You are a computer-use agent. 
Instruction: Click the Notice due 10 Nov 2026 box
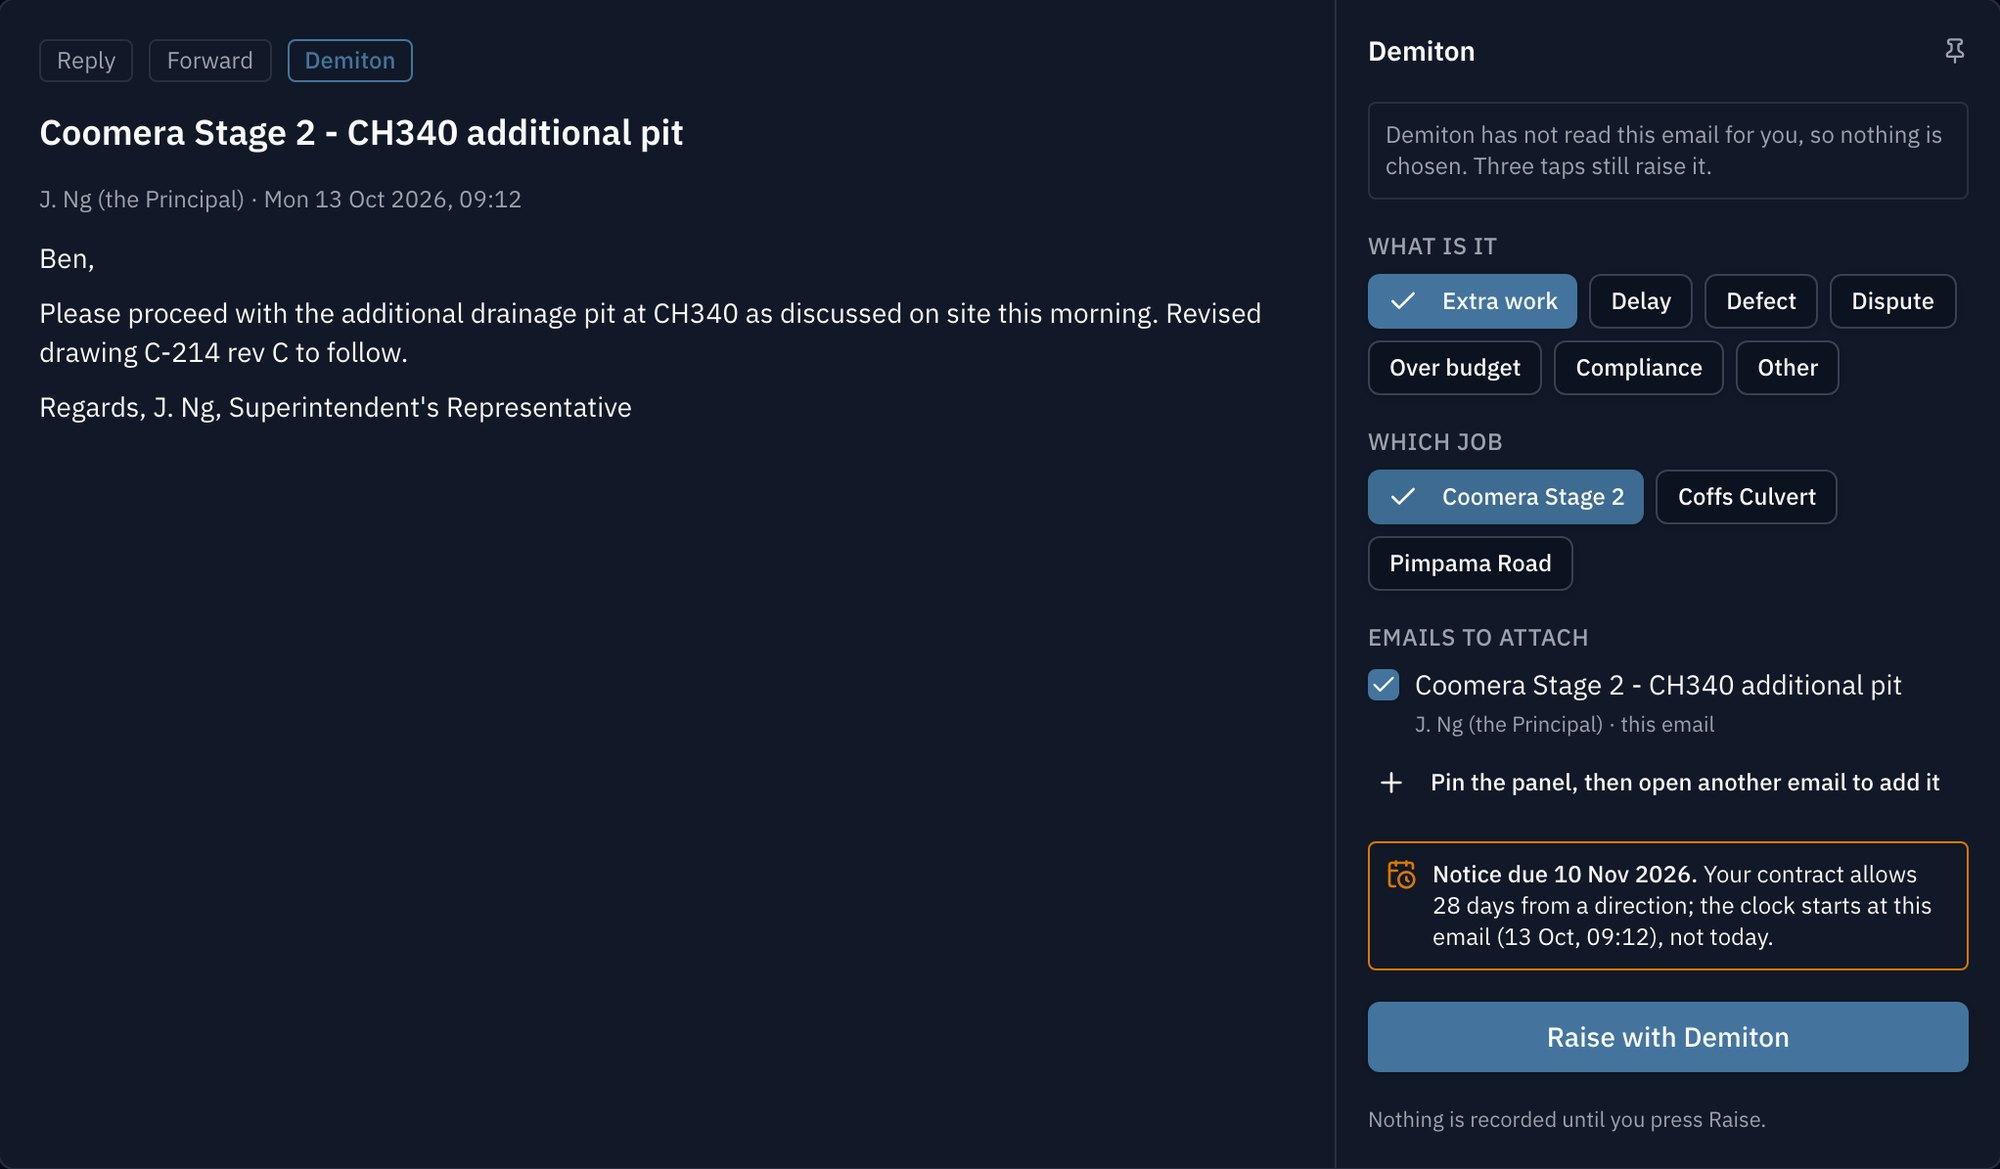1668,906
